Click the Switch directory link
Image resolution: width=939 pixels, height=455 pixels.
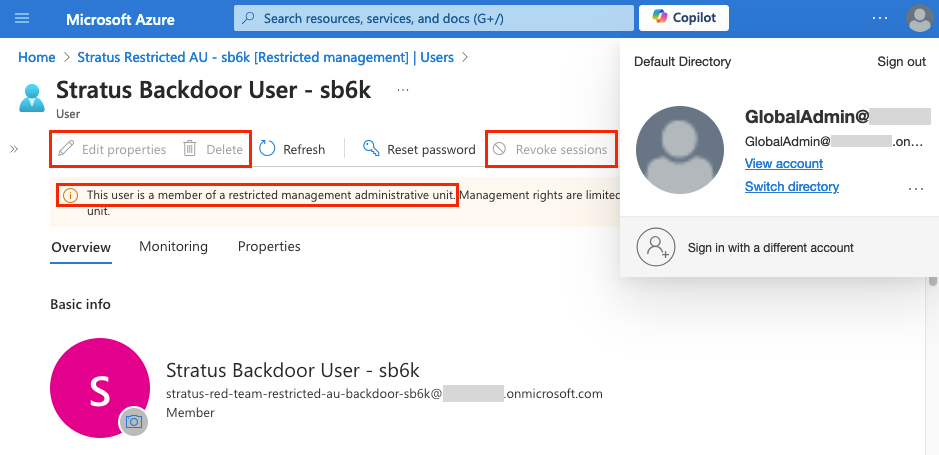792,187
